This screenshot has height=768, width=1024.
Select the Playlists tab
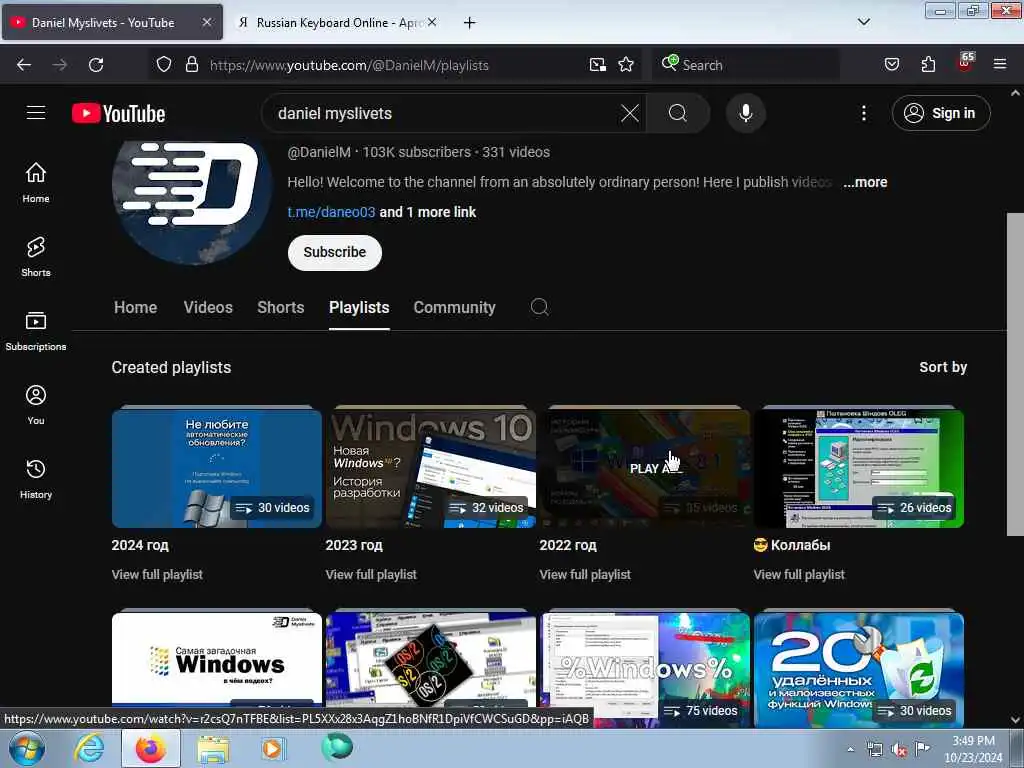click(x=359, y=307)
